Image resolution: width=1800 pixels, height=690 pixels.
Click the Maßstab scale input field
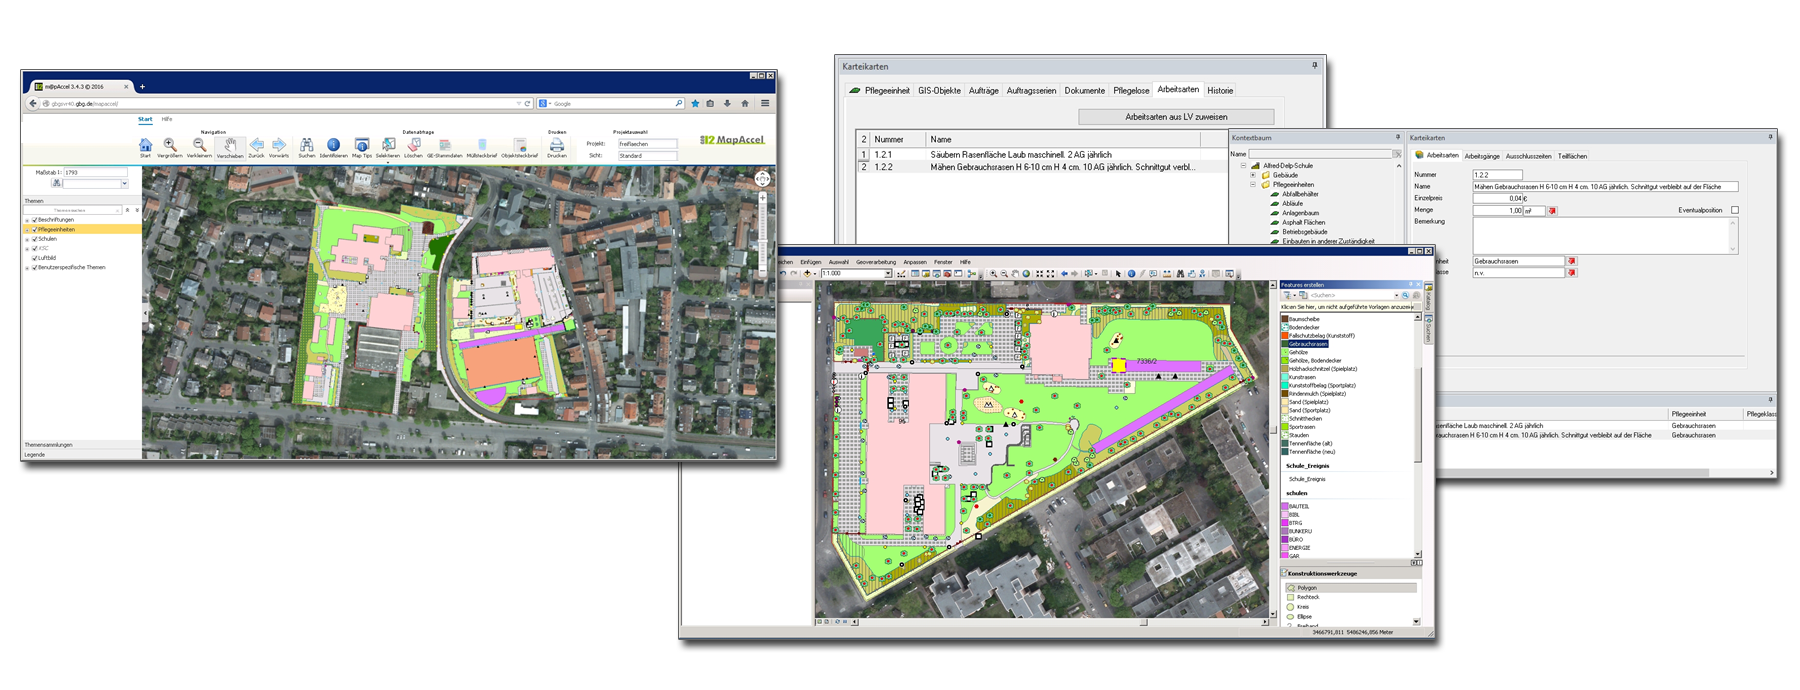pyautogui.click(x=95, y=173)
